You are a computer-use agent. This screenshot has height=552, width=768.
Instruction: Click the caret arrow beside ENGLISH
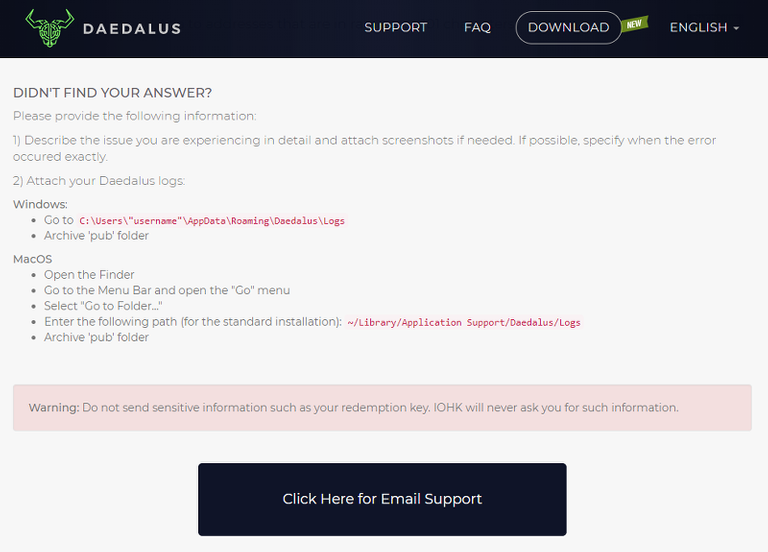(x=737, y=29)
